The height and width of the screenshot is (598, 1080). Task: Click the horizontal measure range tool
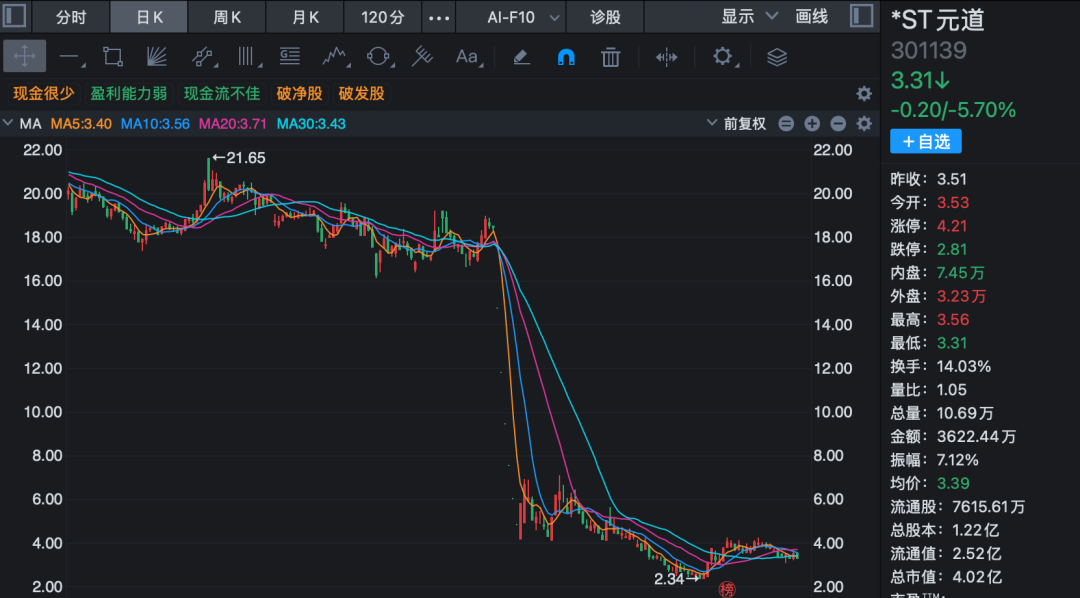[x=666, y=56]
